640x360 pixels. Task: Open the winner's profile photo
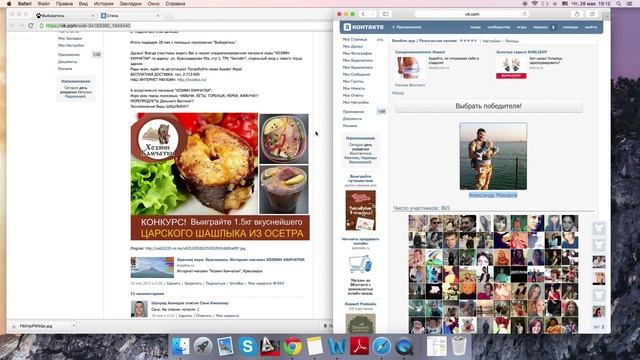point(493,156)
